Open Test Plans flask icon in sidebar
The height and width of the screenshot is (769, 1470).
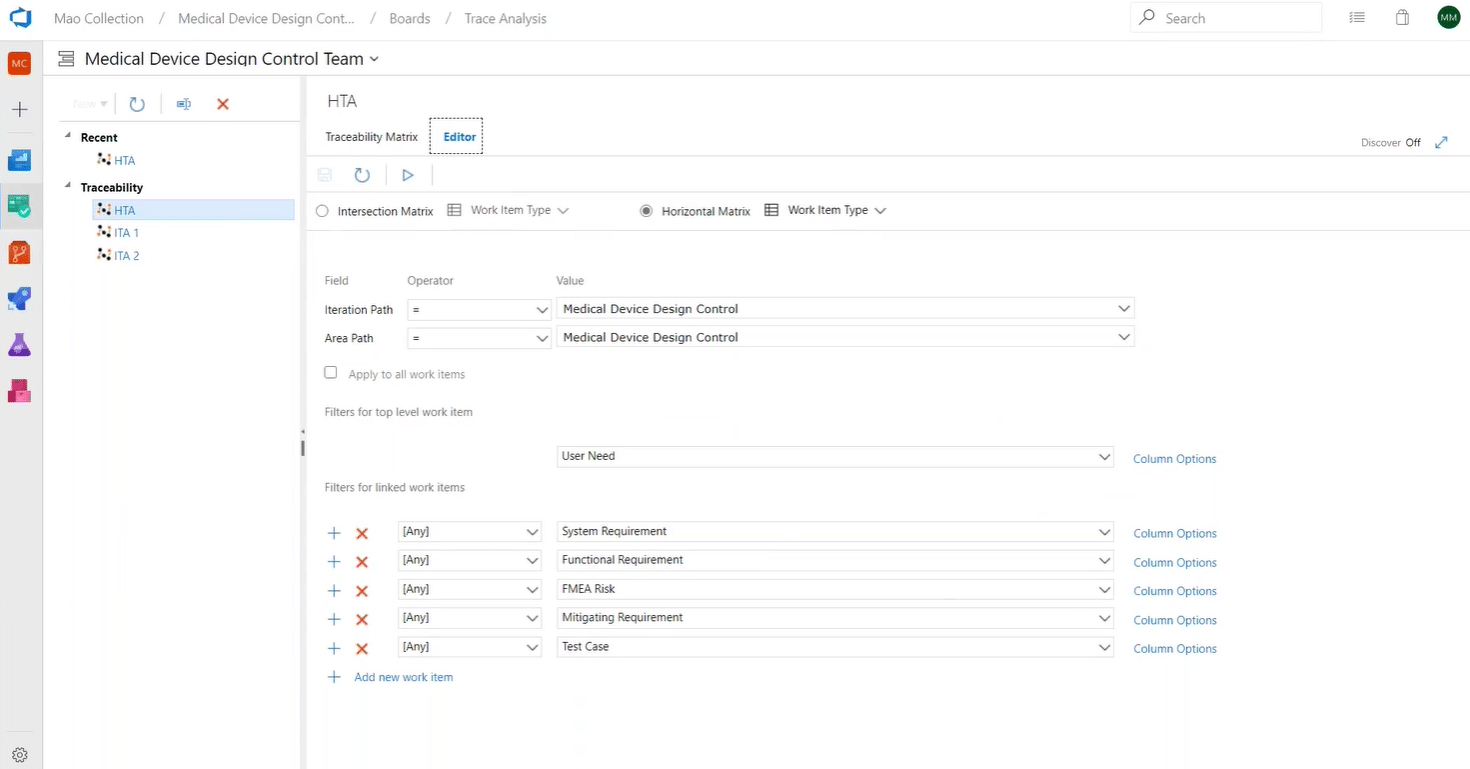pyautogui.click(x=19, y=344)
